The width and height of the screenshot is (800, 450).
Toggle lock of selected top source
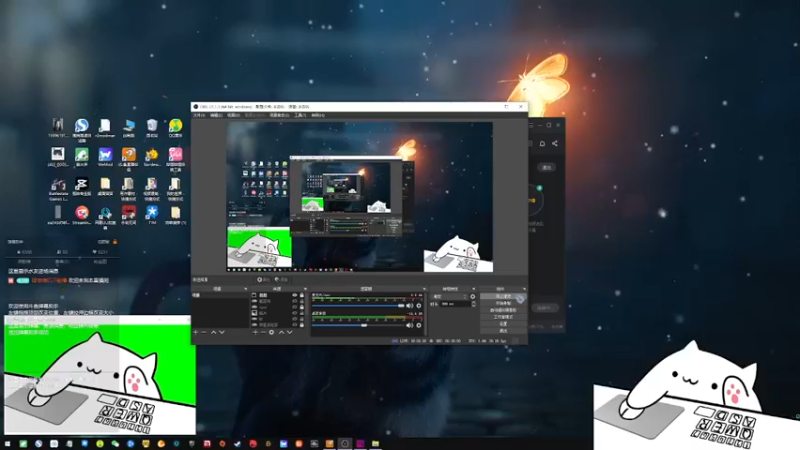pyautogui.click(x=302, y=295)
